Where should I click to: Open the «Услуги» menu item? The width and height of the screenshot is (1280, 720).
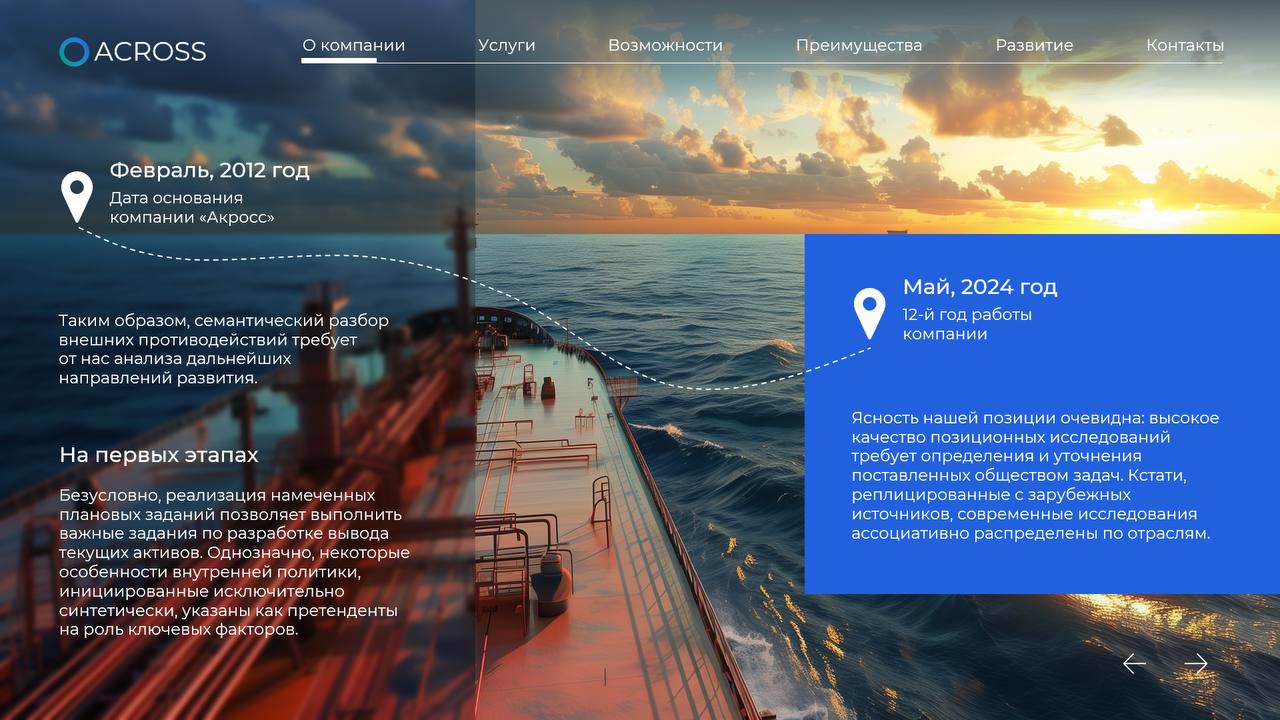(x=507, y=45)
